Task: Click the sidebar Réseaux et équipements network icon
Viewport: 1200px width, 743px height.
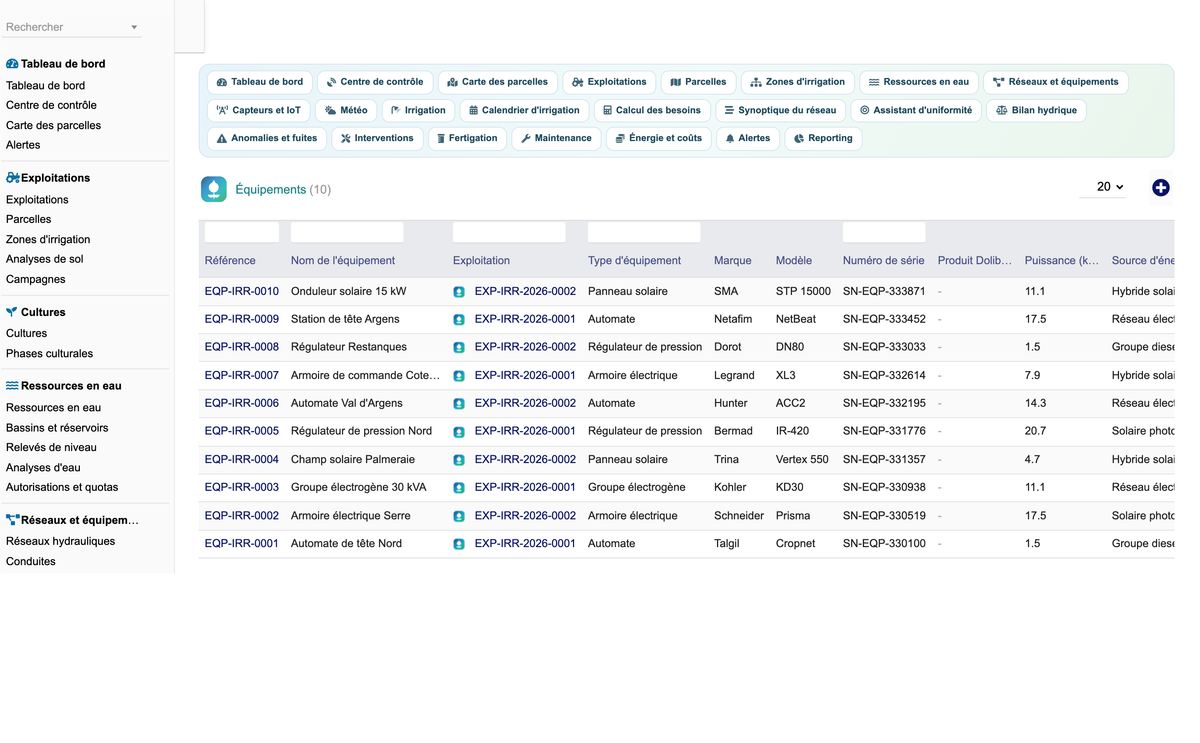Action: click(x=13, y=520)
